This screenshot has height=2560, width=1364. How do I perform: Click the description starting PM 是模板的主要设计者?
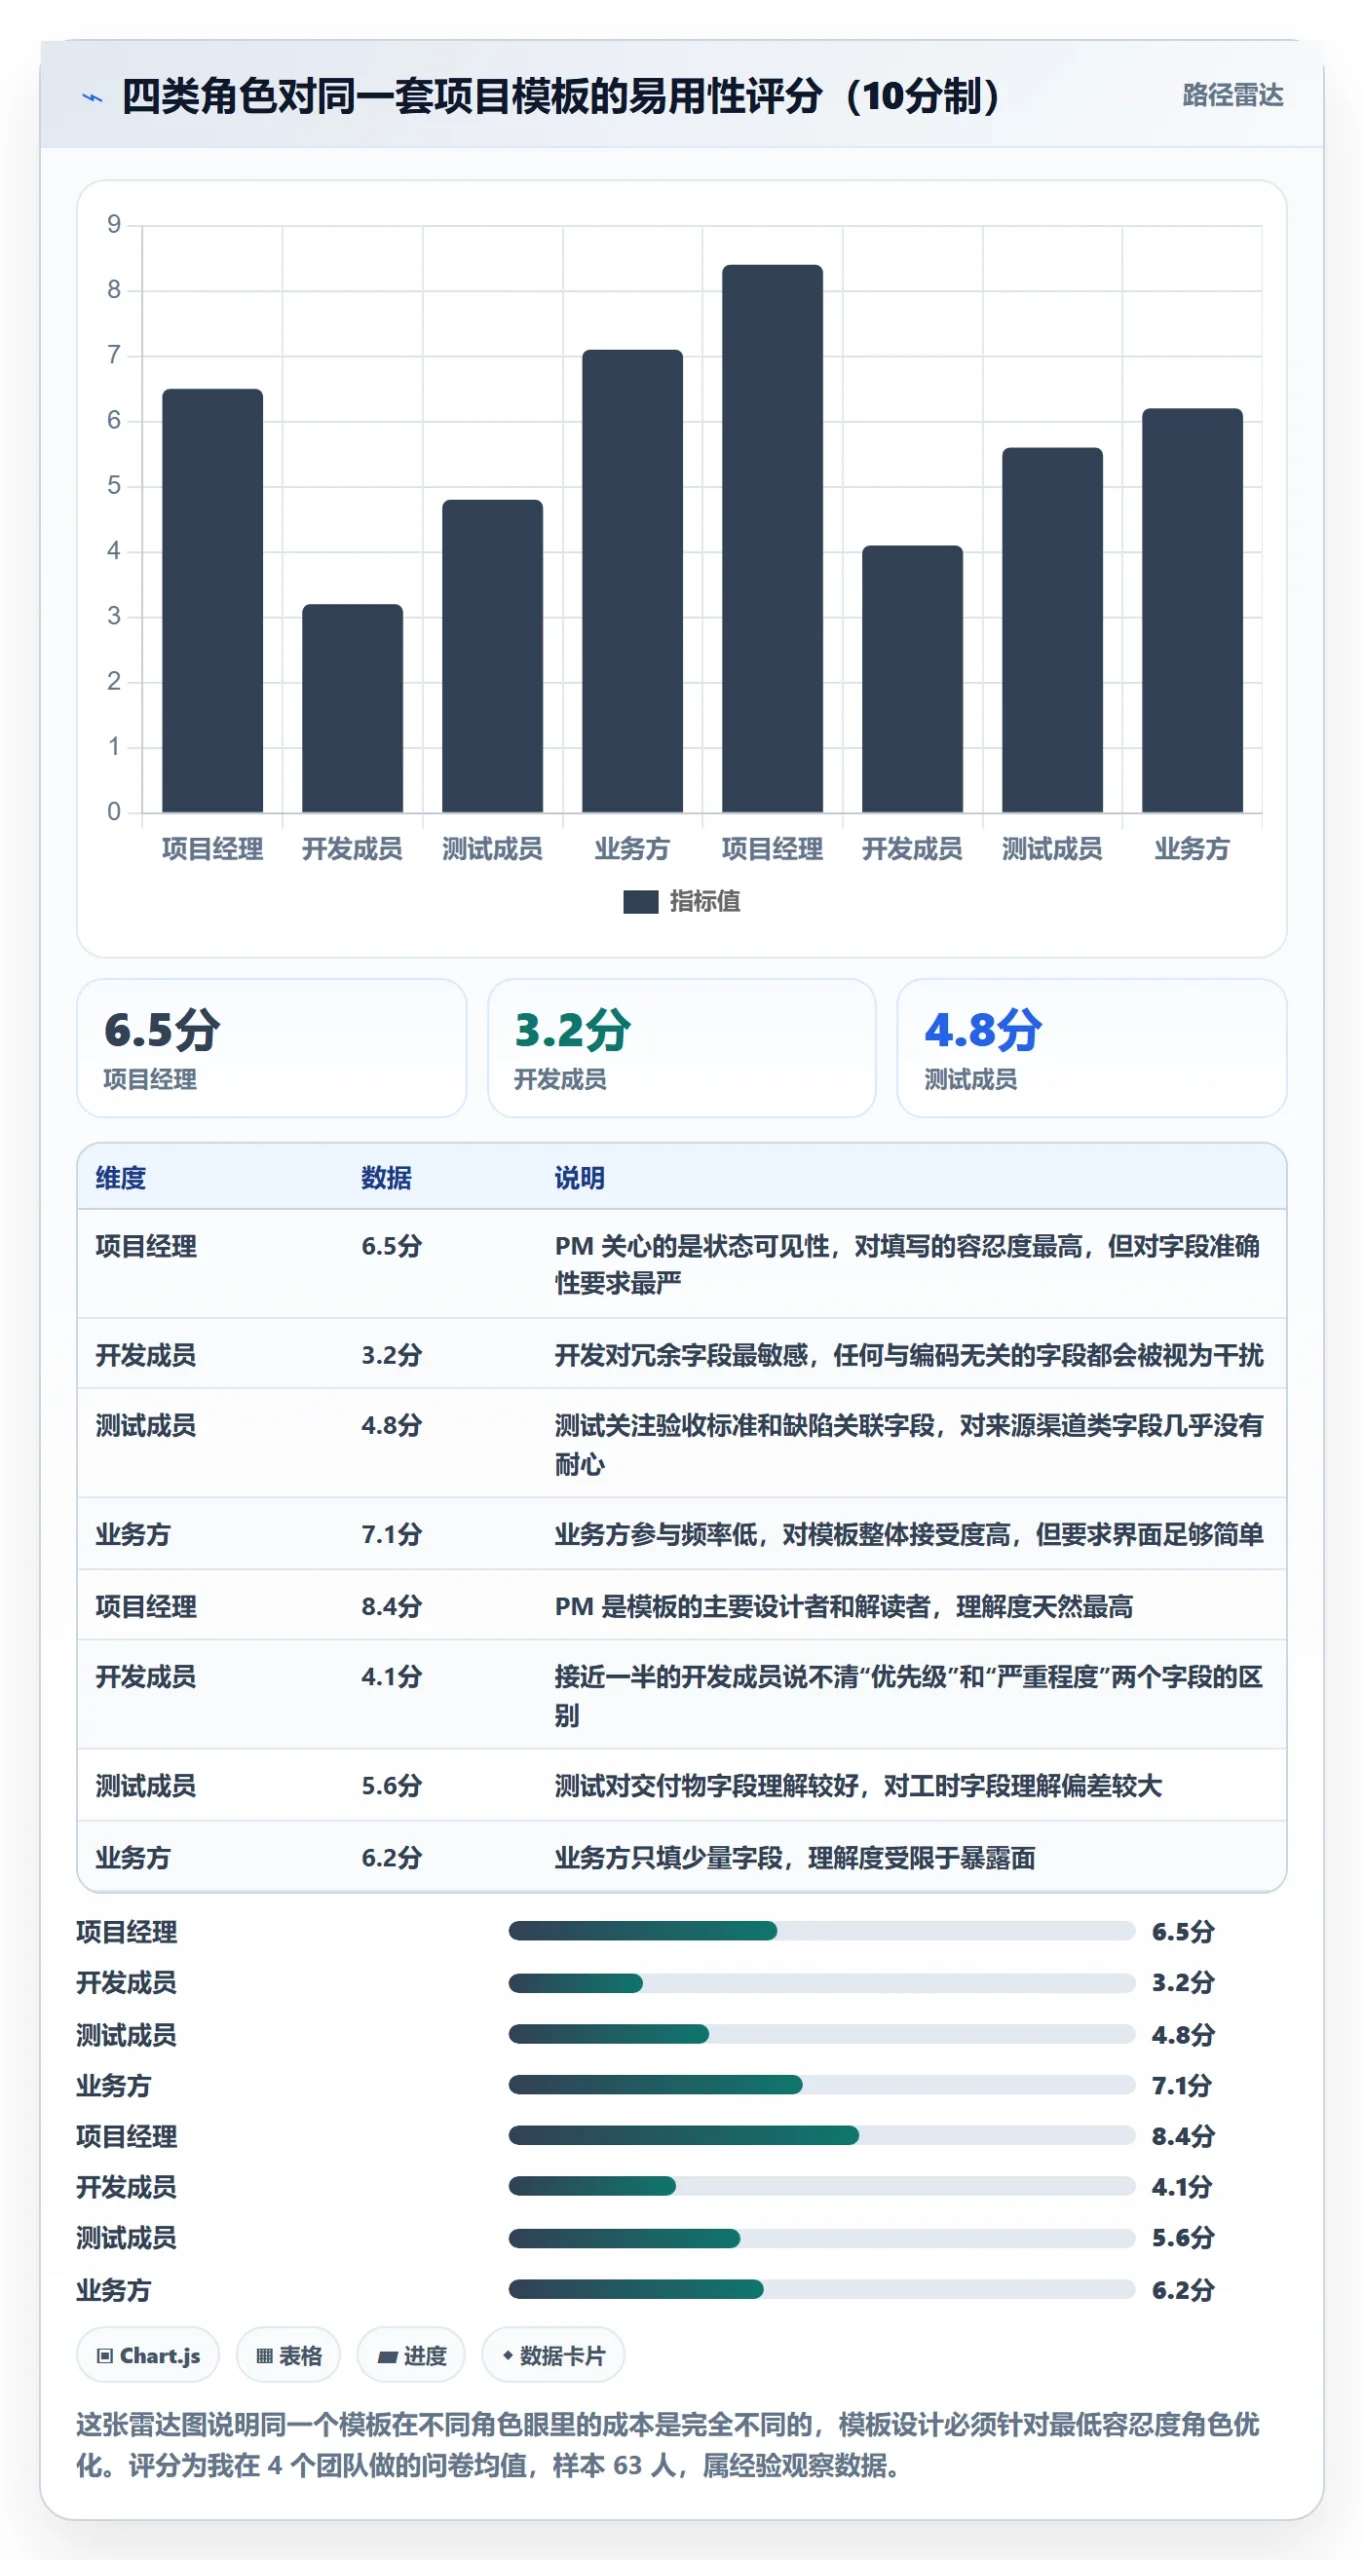(x=844, y=1606)
